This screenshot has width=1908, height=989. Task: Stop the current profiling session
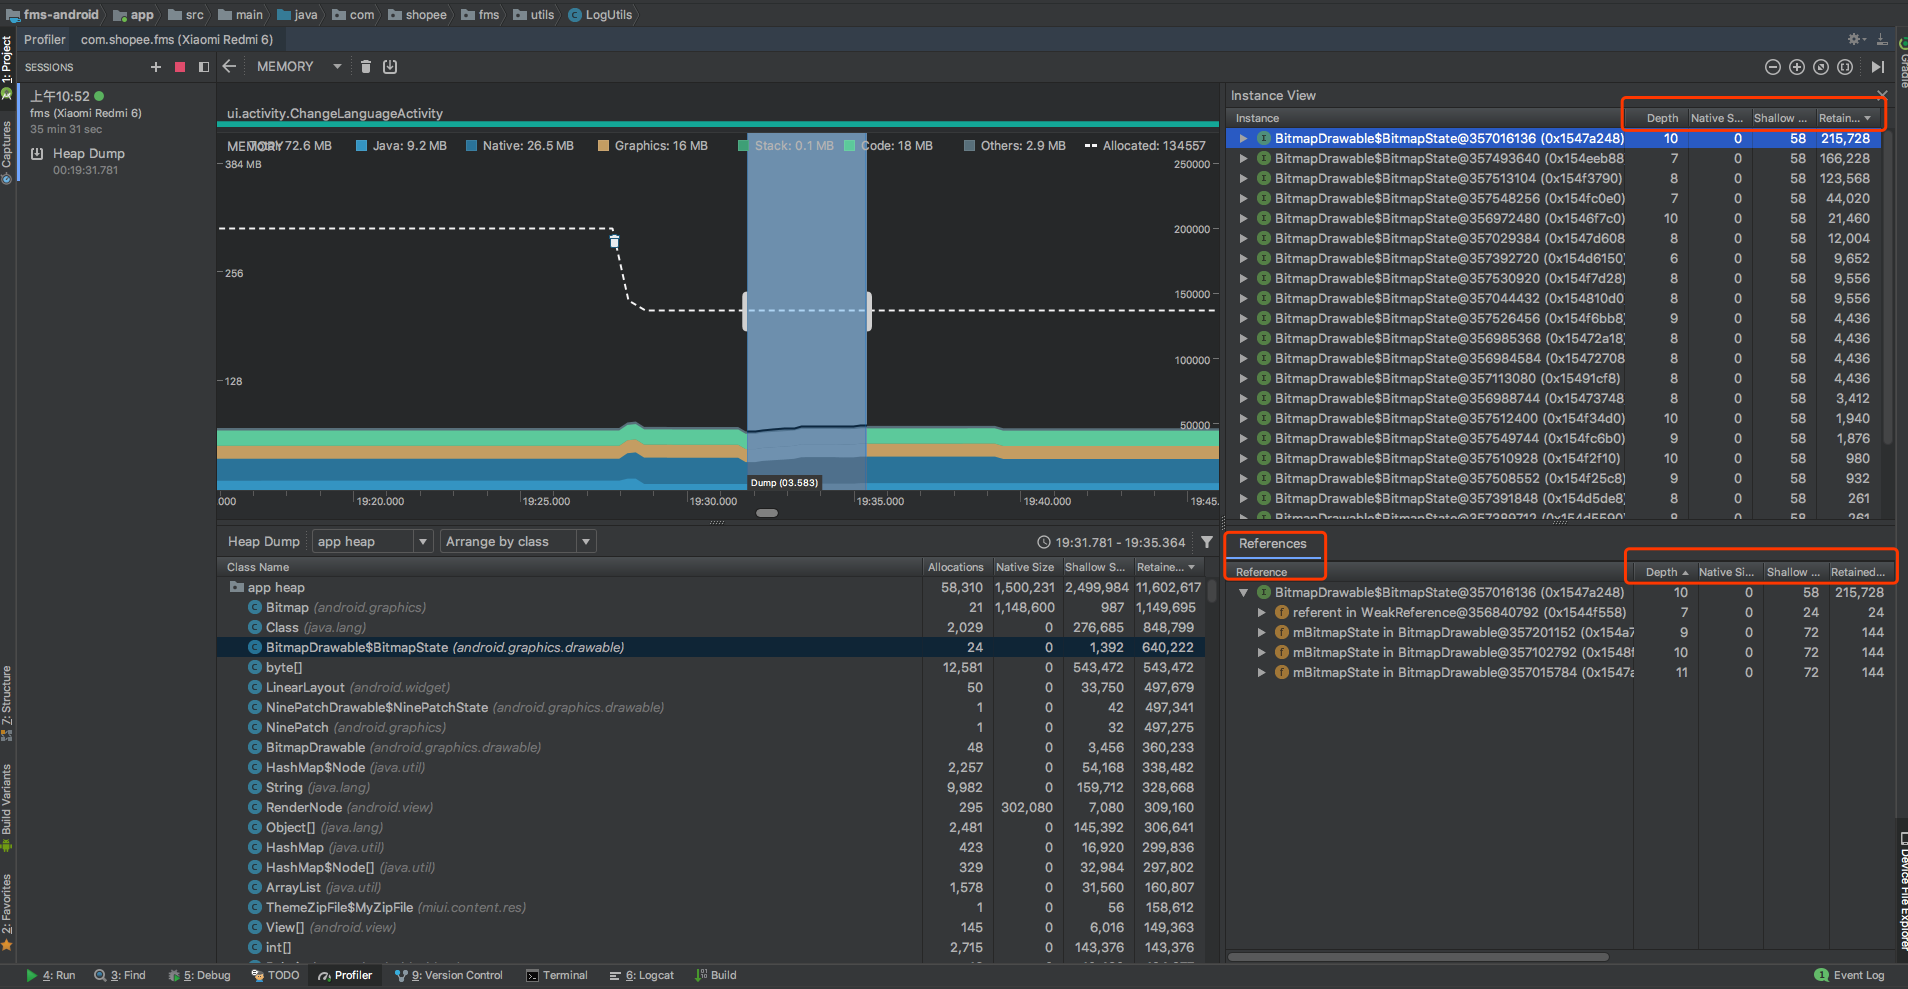(180, 67)
